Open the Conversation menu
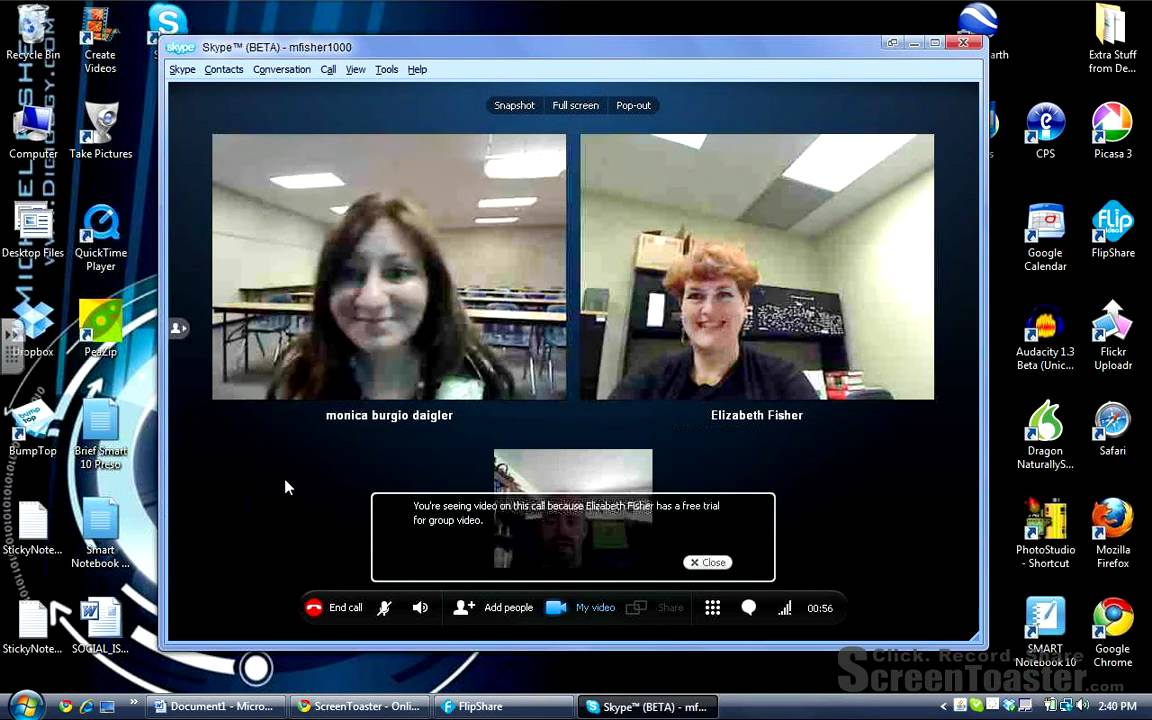This screenshot has width=1152, height=720. click(x=281, y=69)
